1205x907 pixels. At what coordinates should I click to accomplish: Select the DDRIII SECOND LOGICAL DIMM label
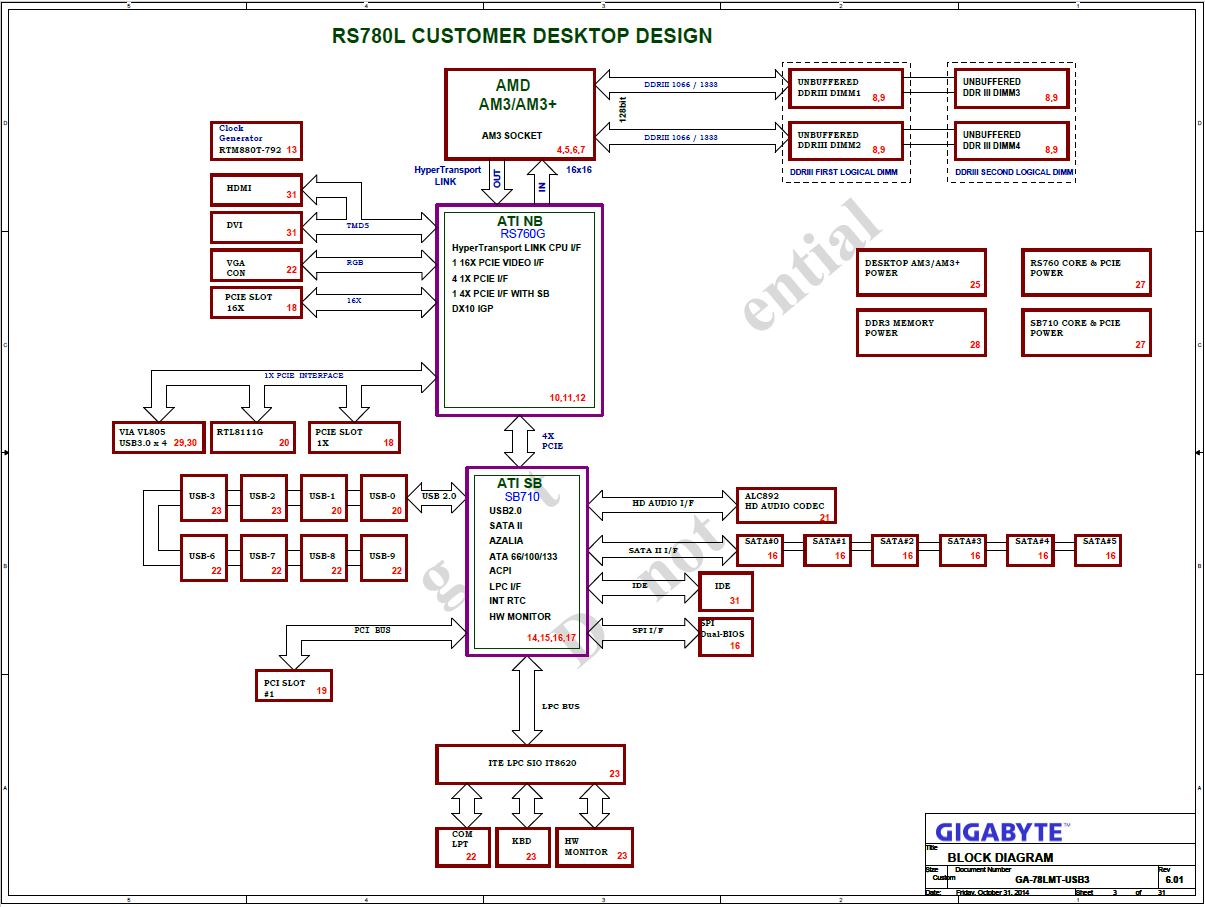1014,173
